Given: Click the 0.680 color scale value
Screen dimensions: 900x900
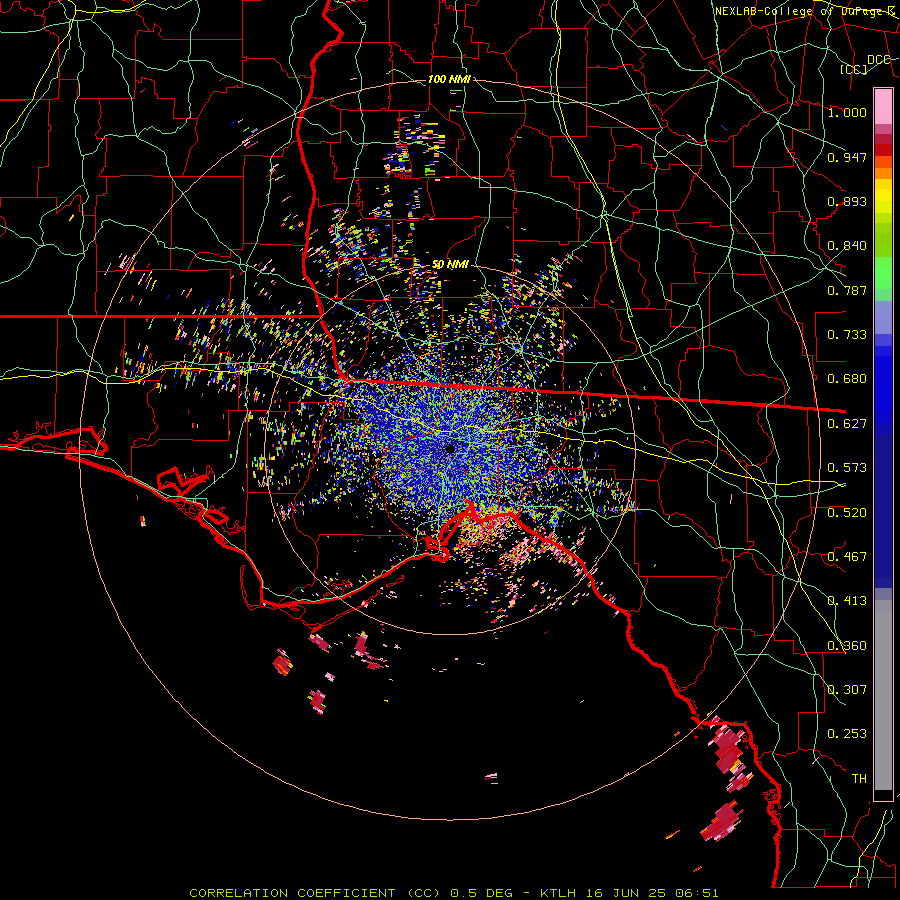Looking at the screenshot, I should [847, 379].
